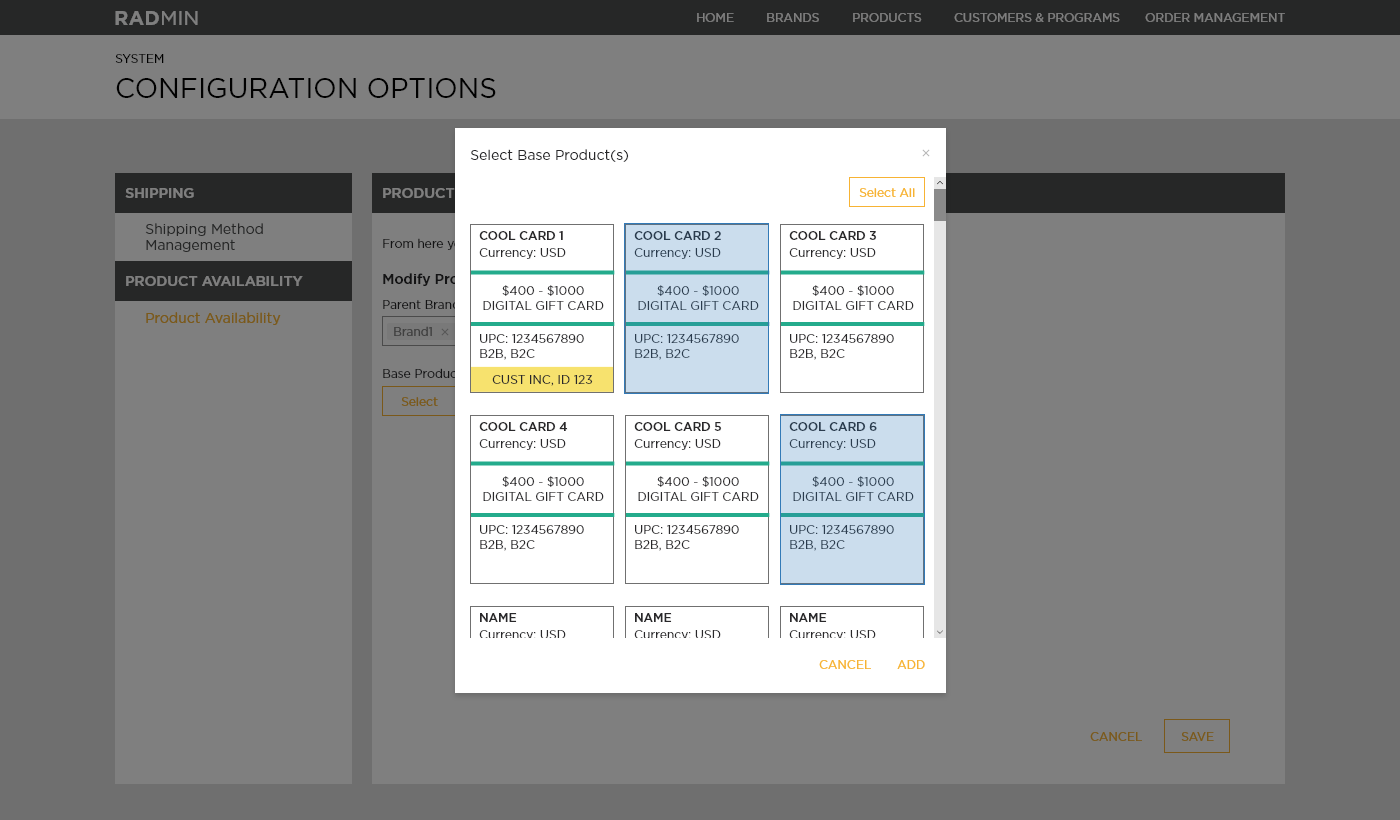Click the RADMIN logo in the header
This screenshot has height=820, width=1400.
(x=156, y=17)
